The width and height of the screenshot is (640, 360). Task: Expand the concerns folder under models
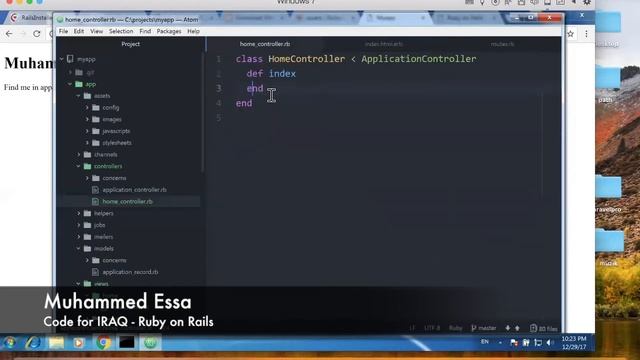pyautogui.click(x=87, y=260)
